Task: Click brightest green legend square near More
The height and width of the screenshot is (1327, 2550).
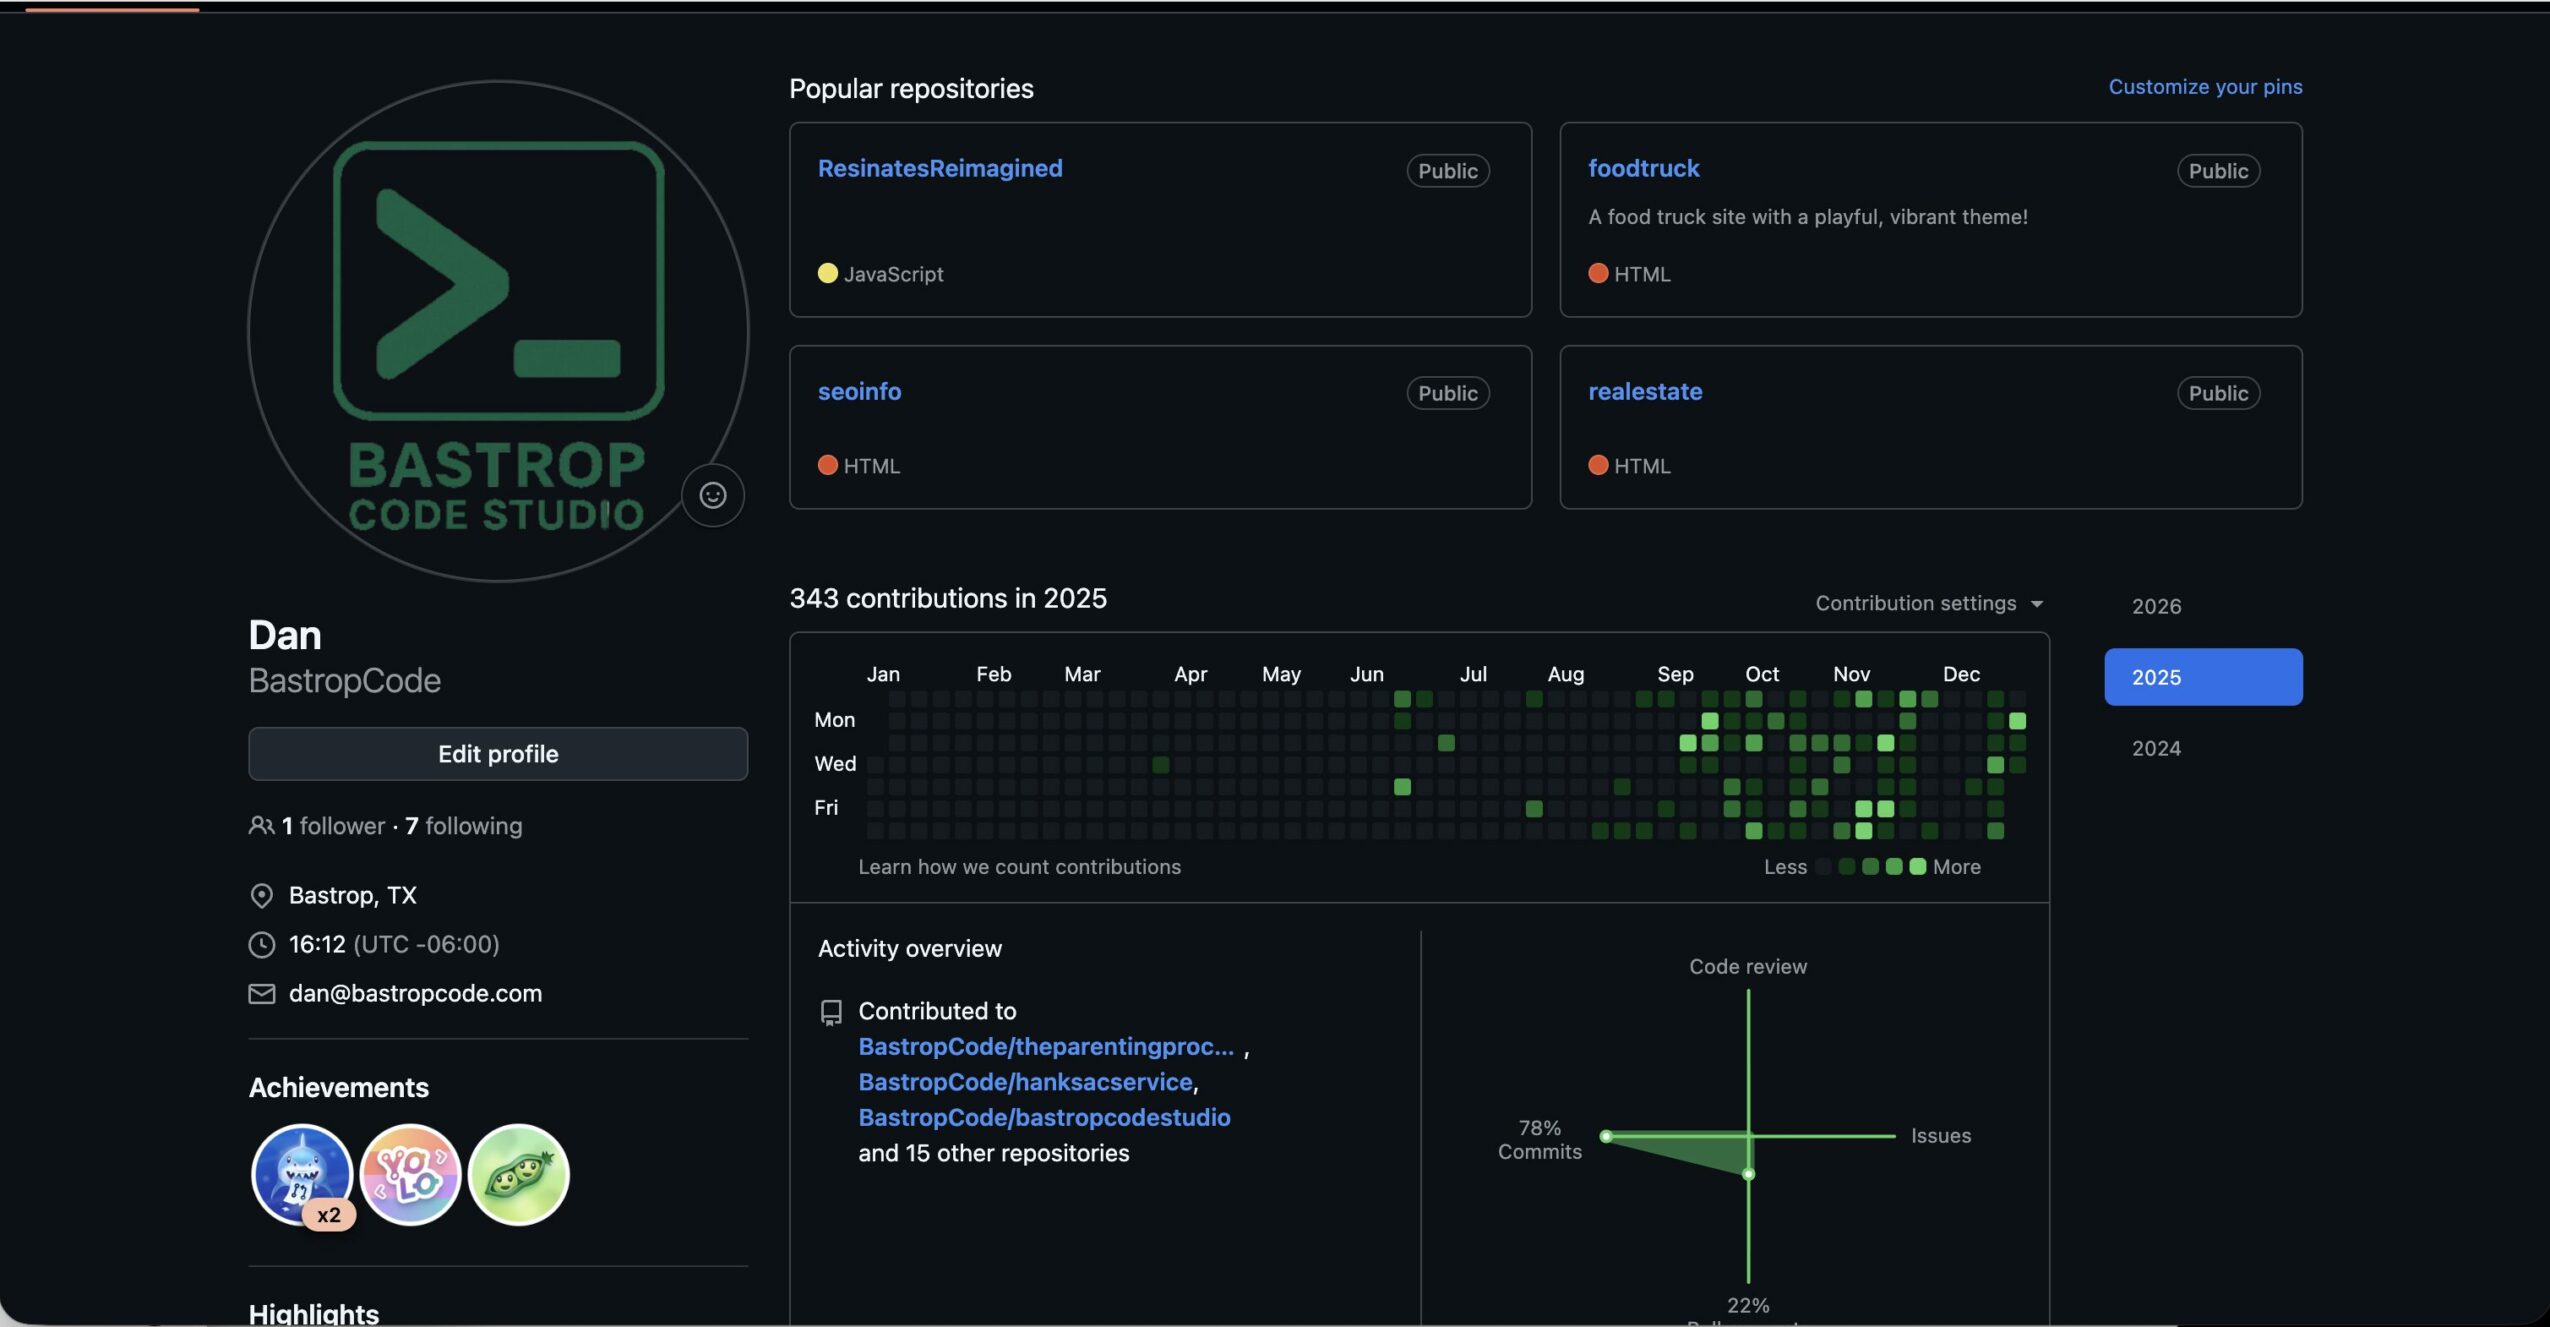Action: [x=1917, y=867]
